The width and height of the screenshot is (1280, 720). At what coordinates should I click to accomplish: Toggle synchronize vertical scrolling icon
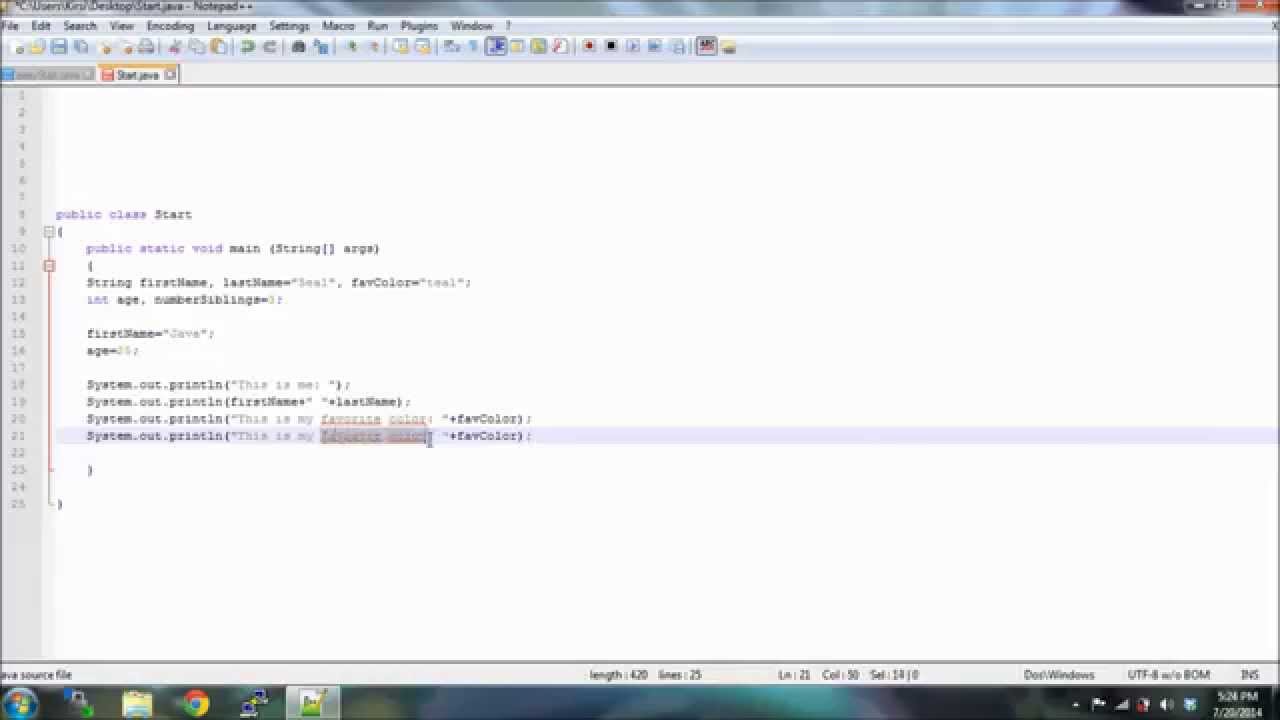pyautogui.click(x=401, y=47)
